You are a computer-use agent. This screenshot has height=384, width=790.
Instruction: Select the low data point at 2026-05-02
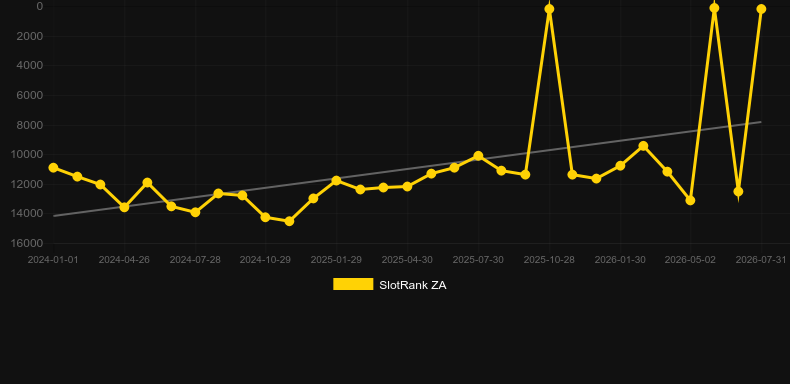pos(690,201)
